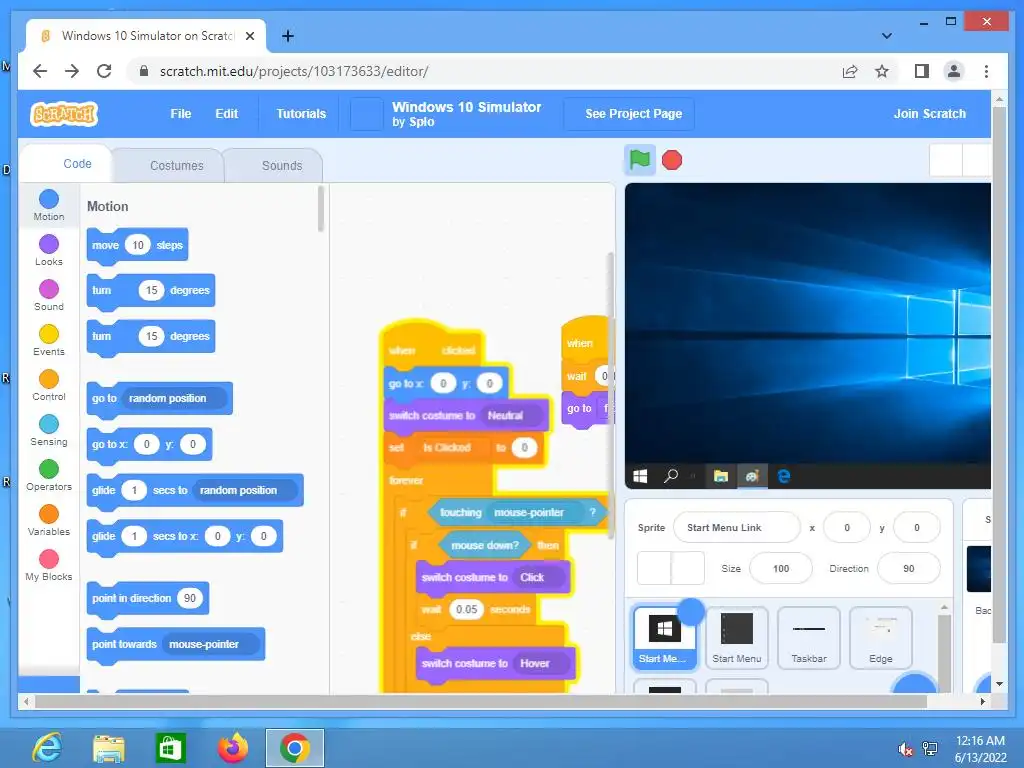The image size is (1024, 768).
Task: Open Chrome side panel icon
Action: [921, 71]
